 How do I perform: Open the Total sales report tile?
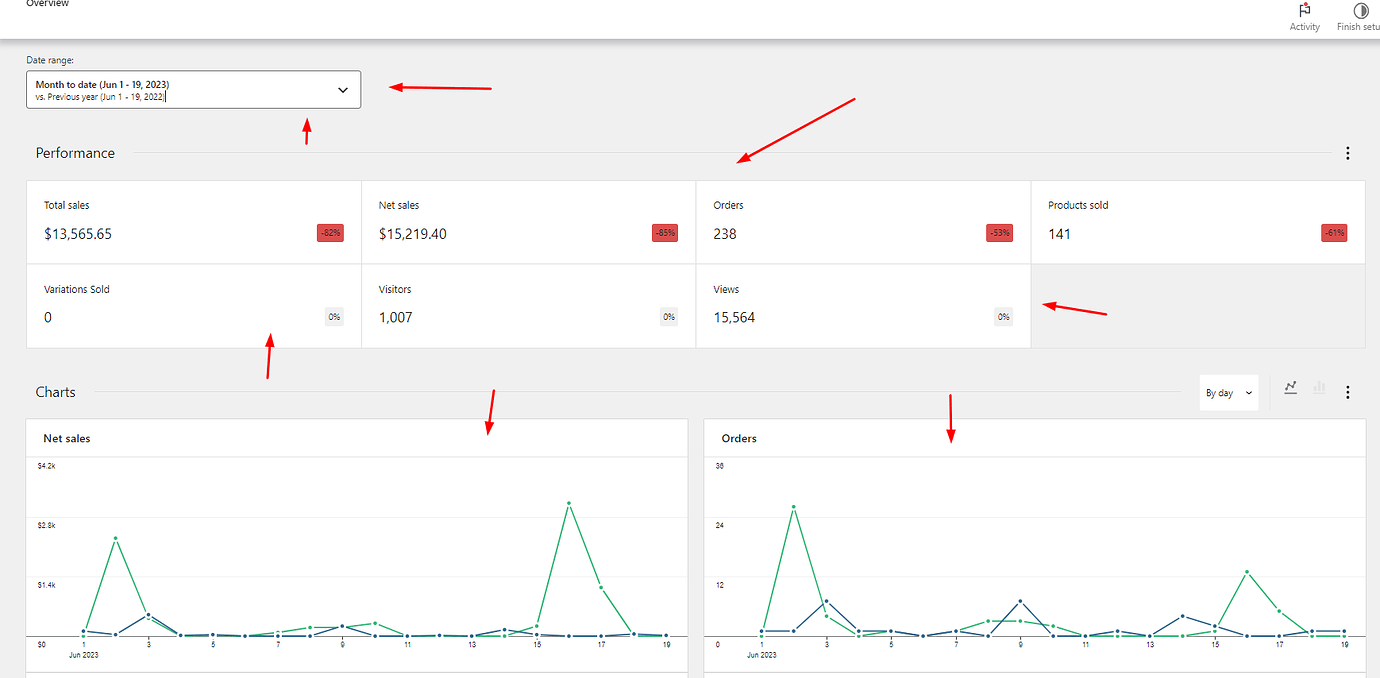[193, 222]
